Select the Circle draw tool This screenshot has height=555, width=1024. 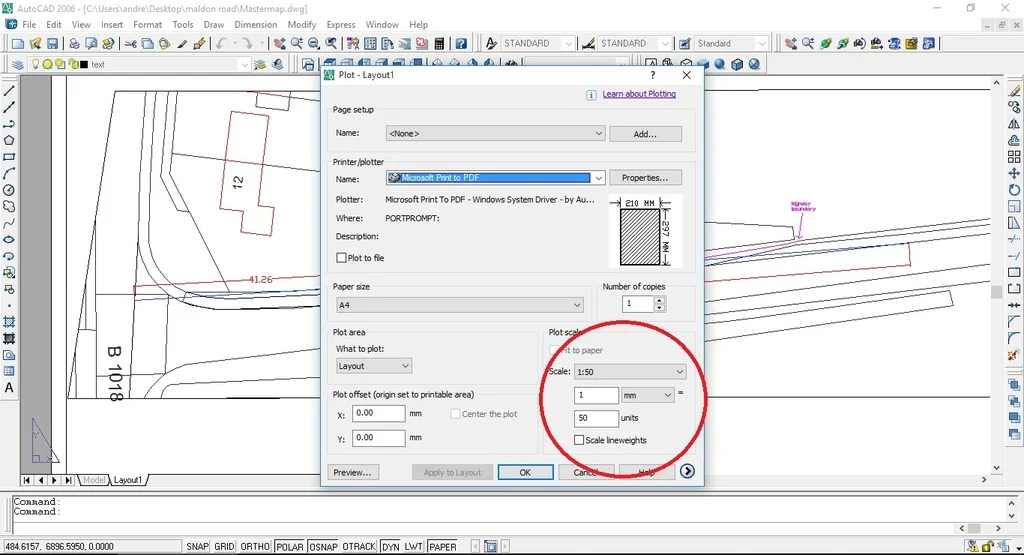tap(9, 190)
